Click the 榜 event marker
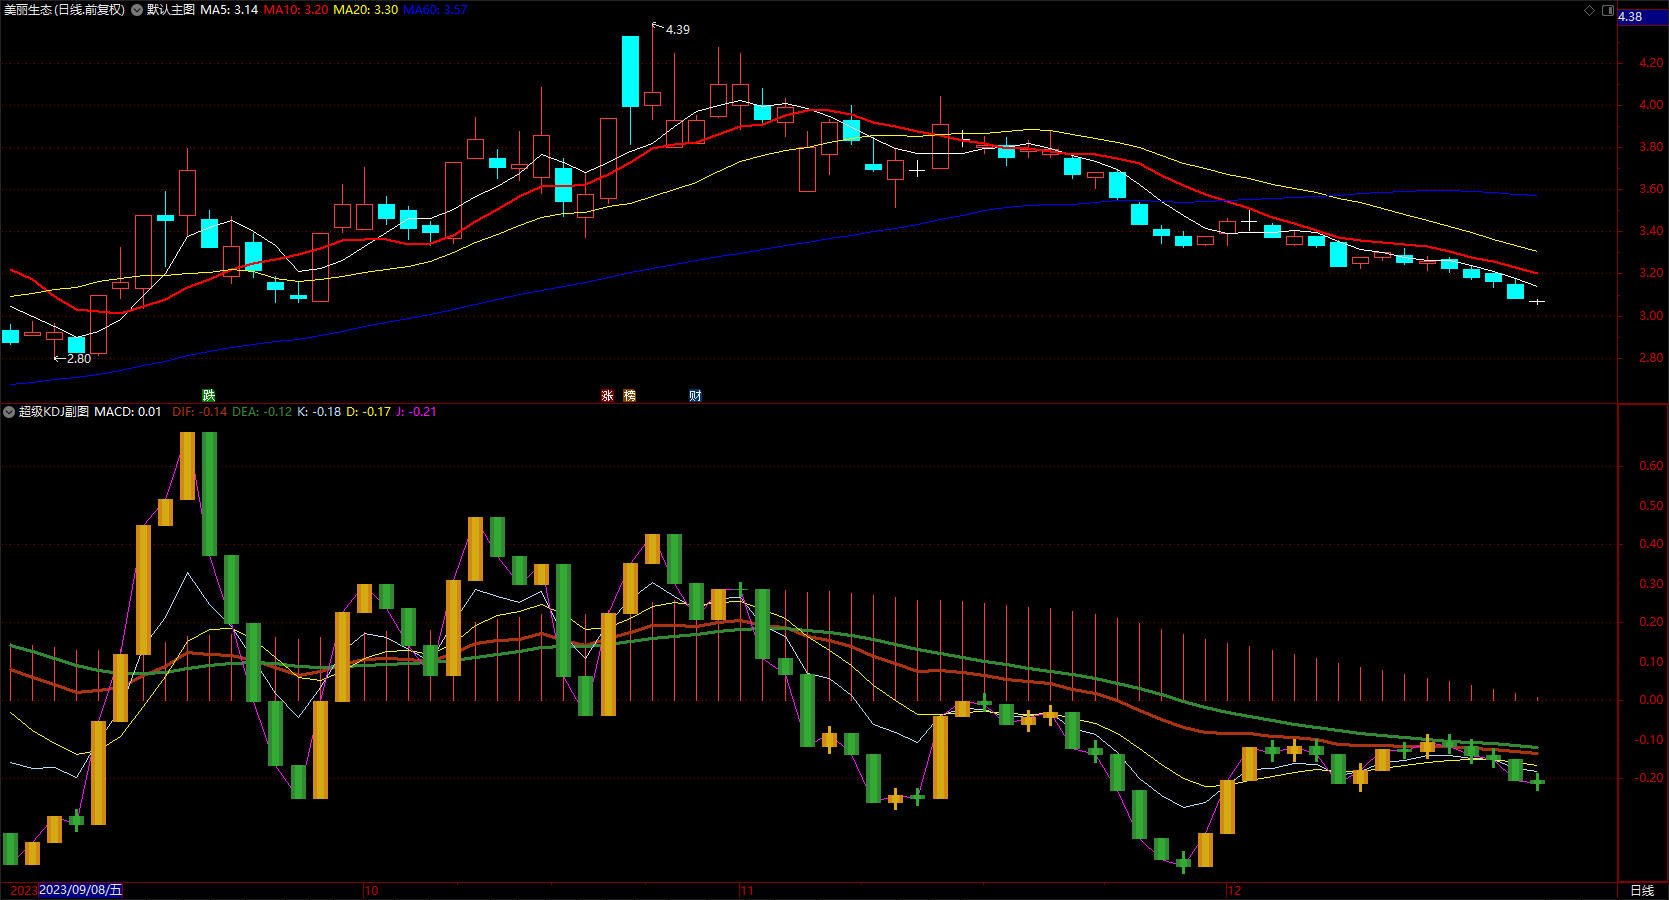 tap(629, 396)
